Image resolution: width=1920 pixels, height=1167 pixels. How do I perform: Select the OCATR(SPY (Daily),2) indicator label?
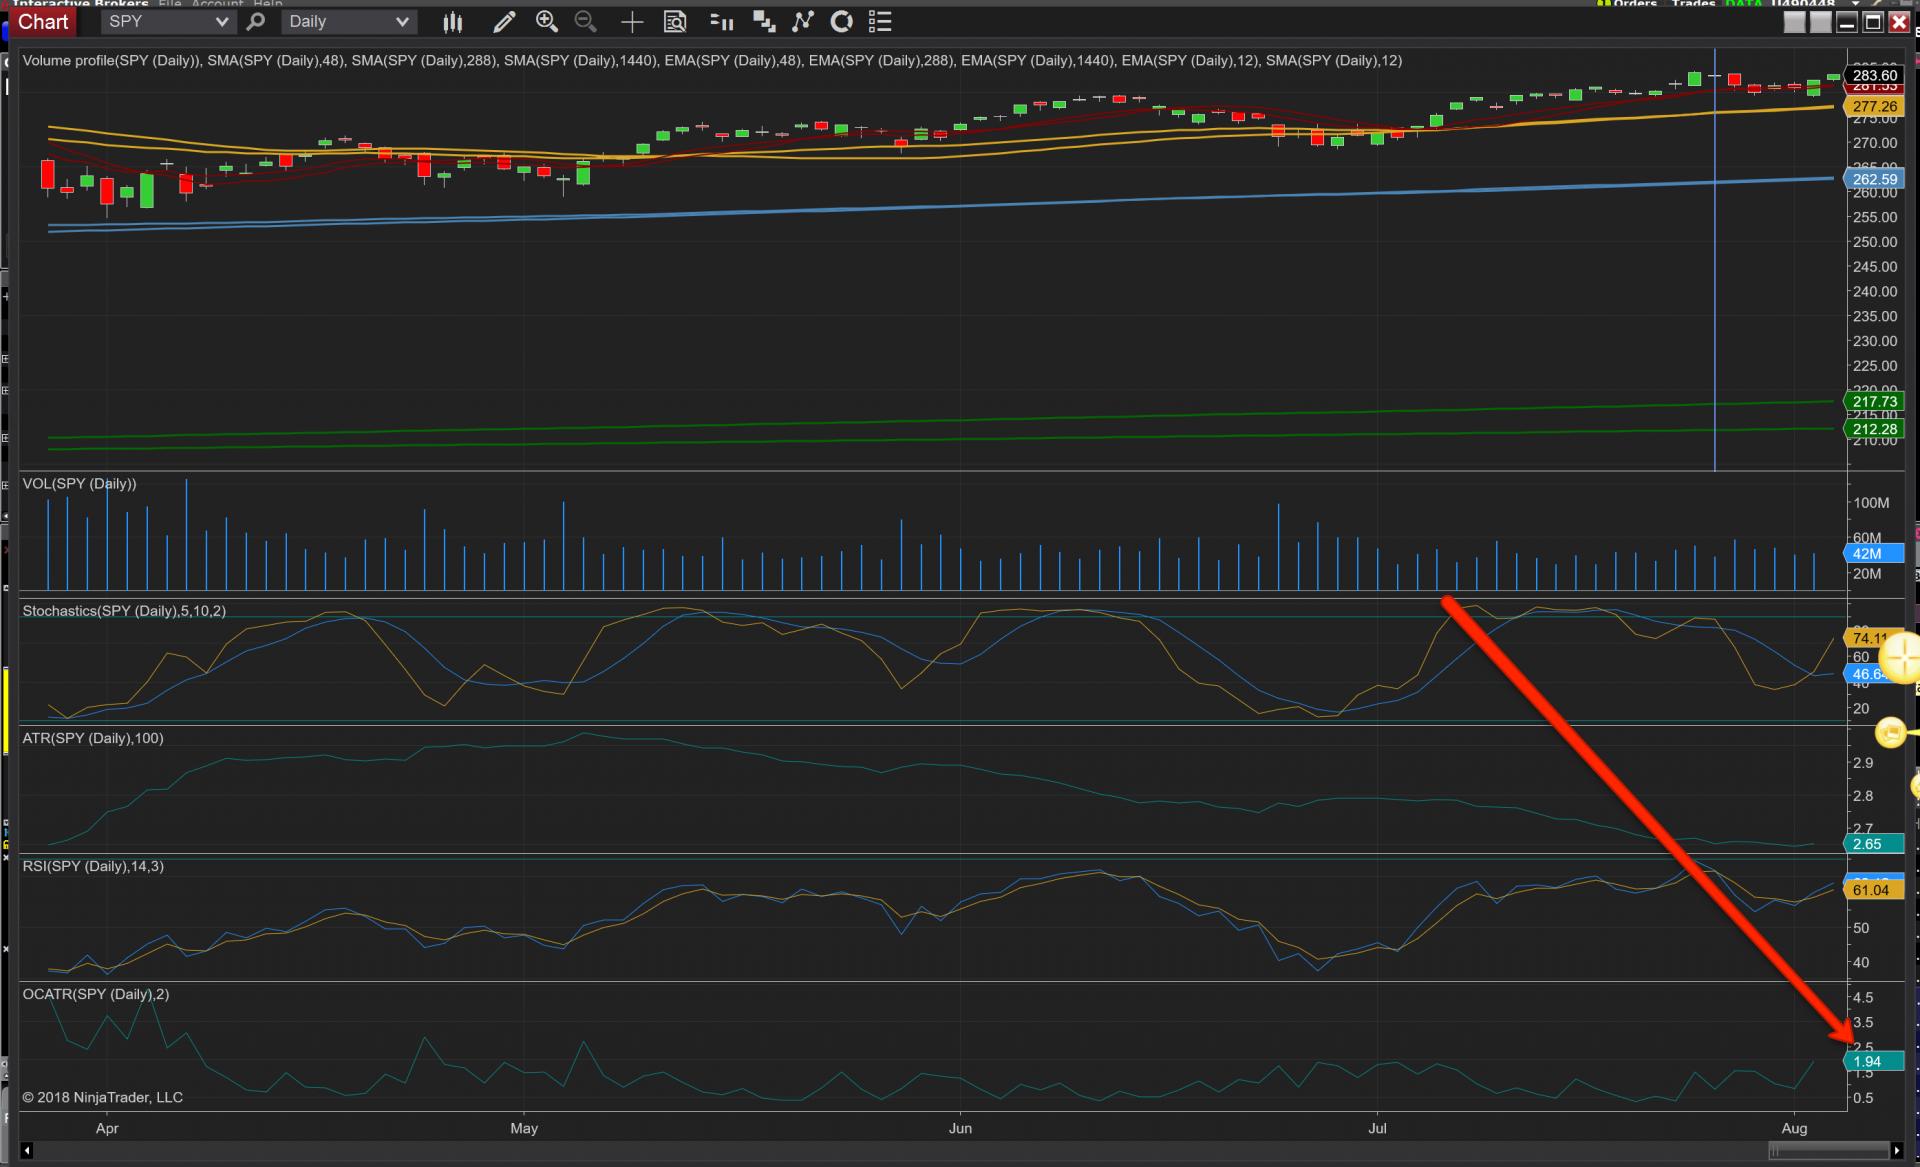click(x=96, y=994)
